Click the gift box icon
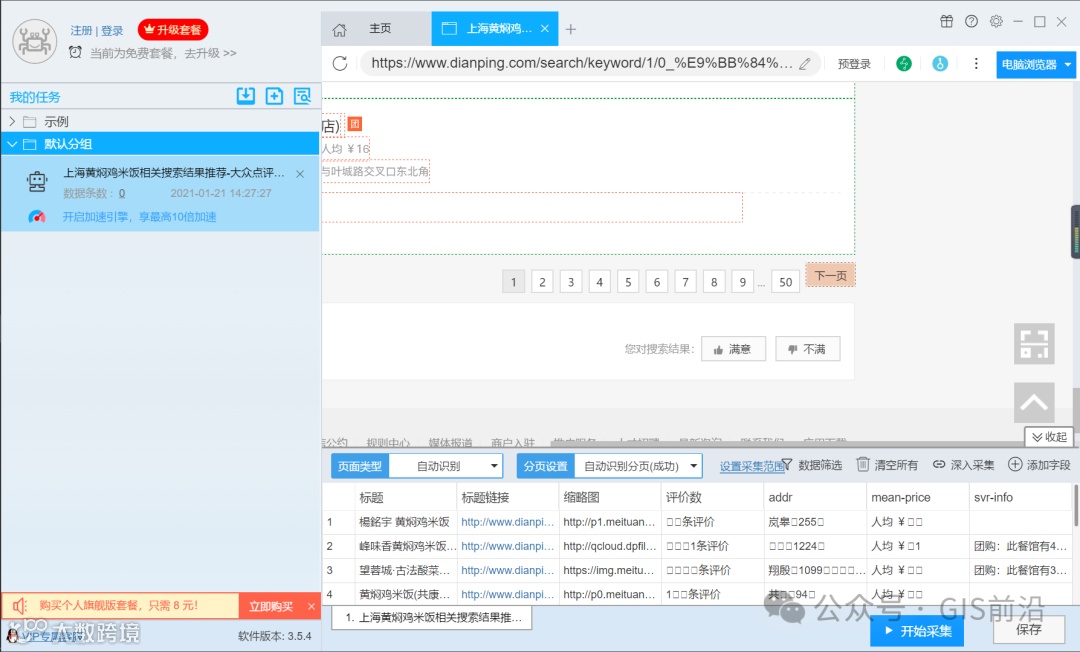 (x=947, y=21)
